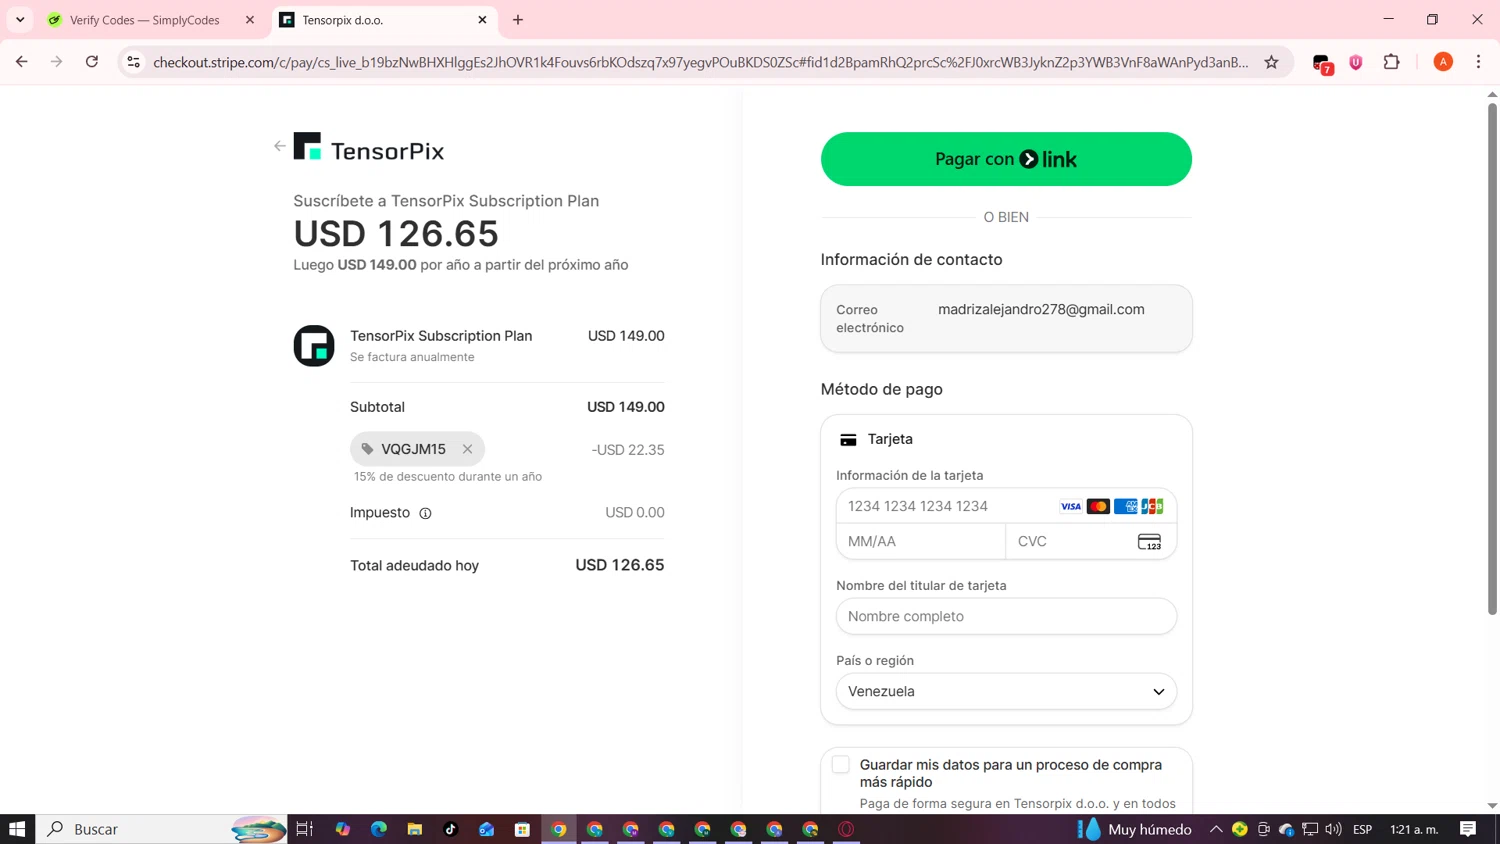Open Outlook from the taskbar

coord(487,829)
